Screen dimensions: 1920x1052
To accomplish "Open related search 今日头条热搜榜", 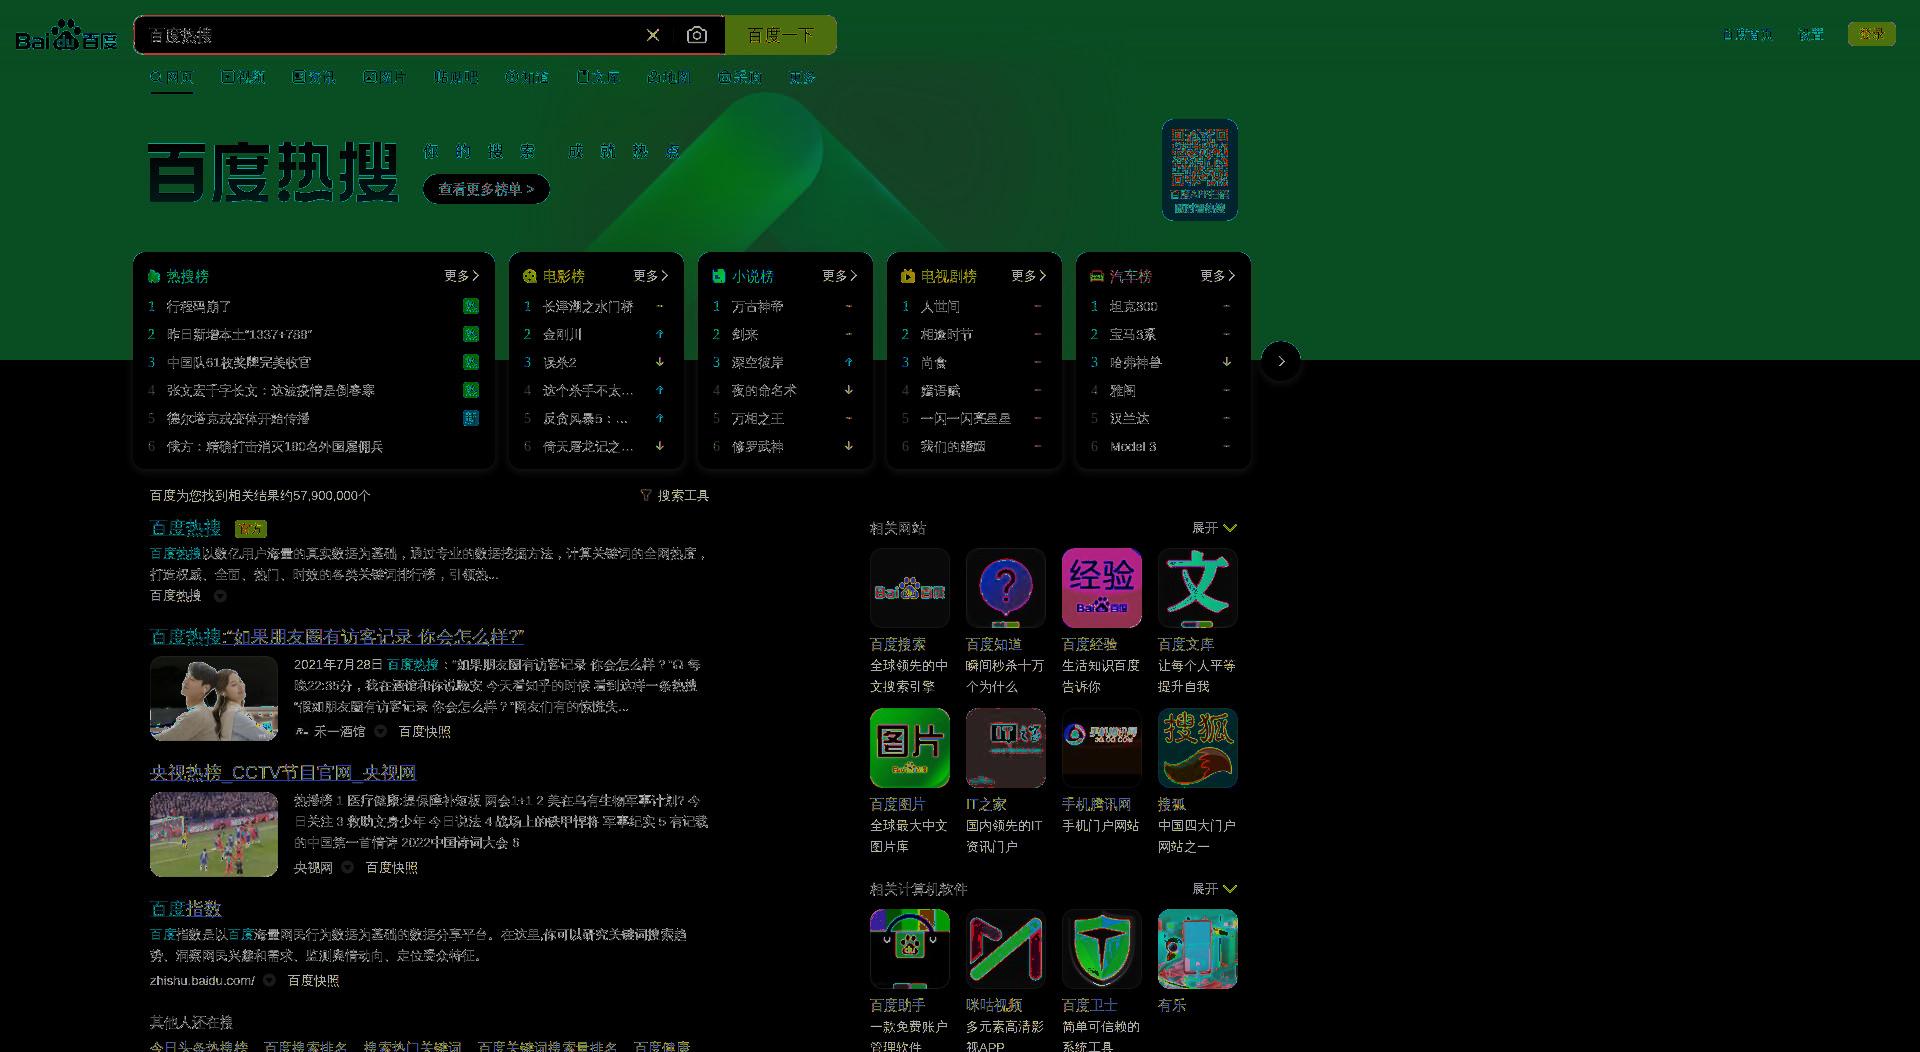I will coord(199,1046).
